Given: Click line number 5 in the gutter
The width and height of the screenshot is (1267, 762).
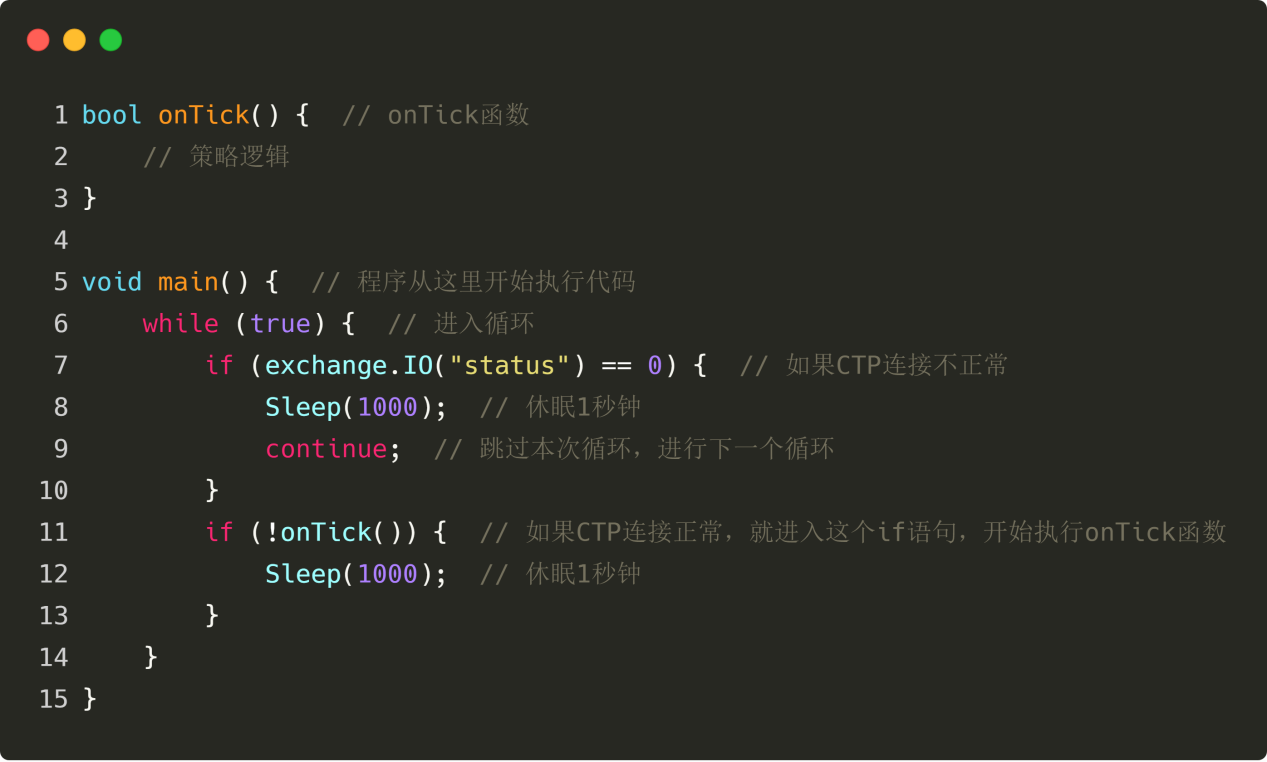Looking at the screenshot, I should [x=61, y=282].
